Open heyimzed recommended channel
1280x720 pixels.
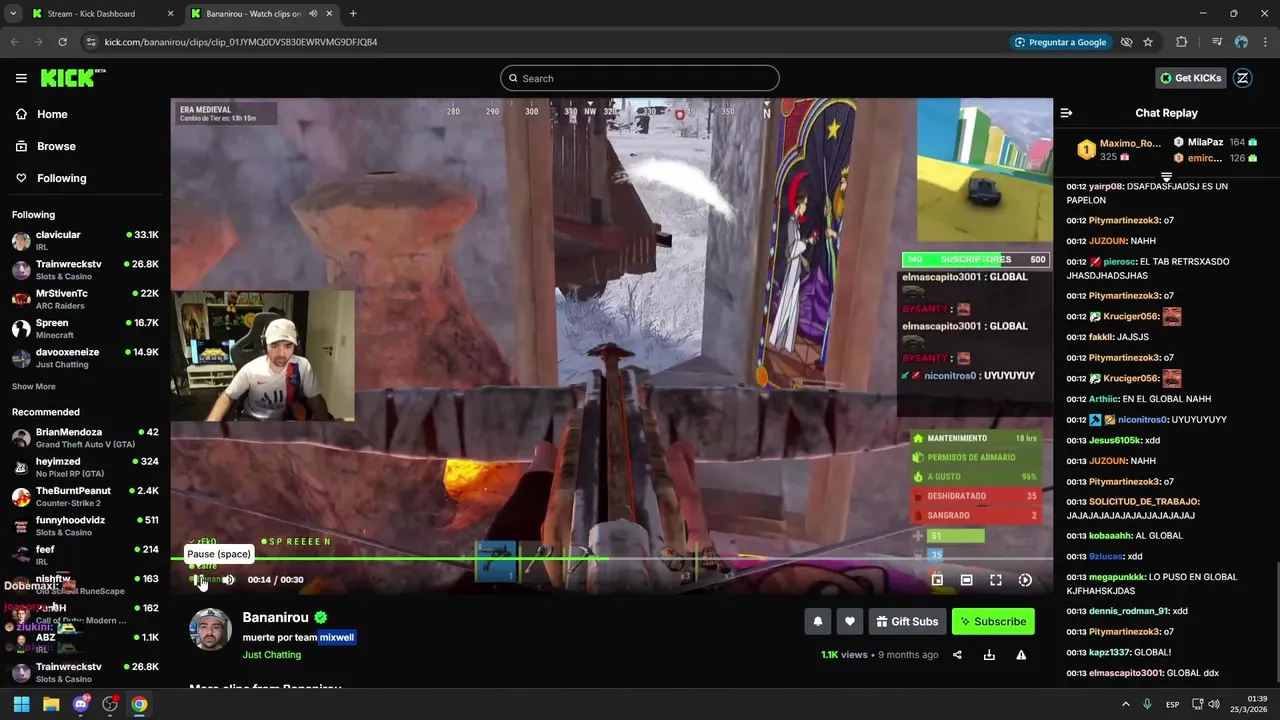click(x=85, y=467)
